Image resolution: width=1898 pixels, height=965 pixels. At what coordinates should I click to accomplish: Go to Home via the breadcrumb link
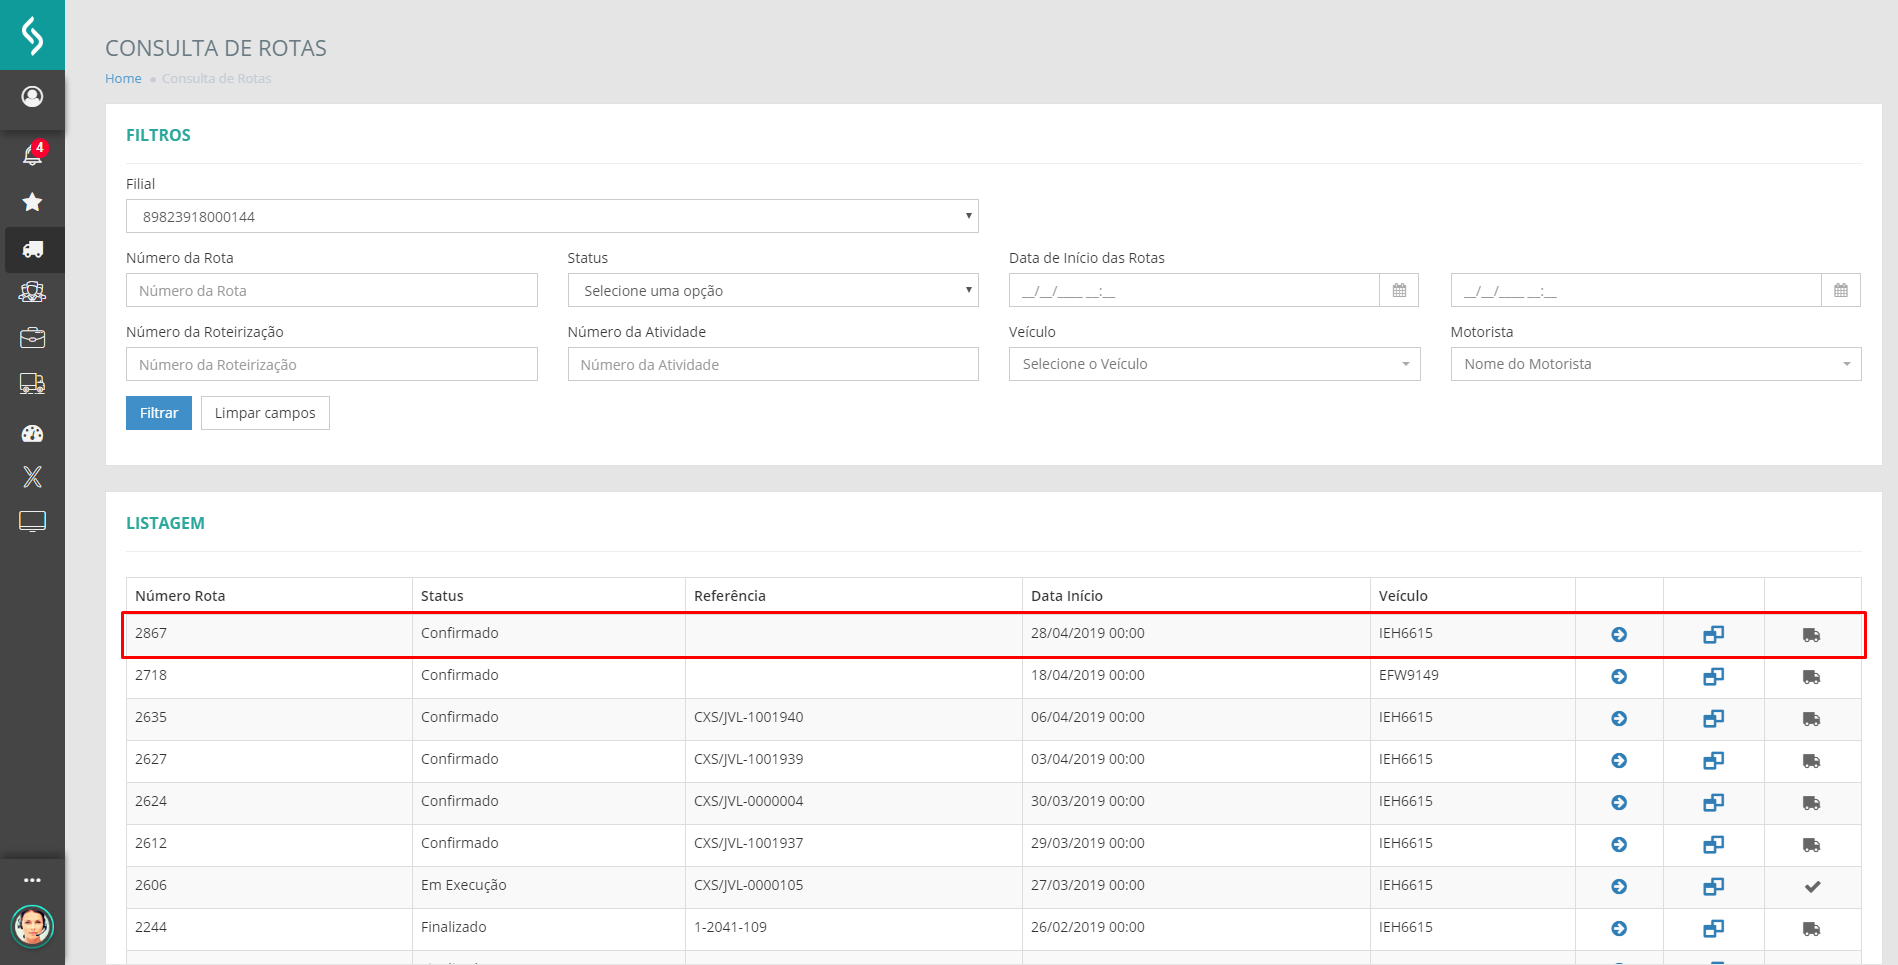(x=123, y=78)
